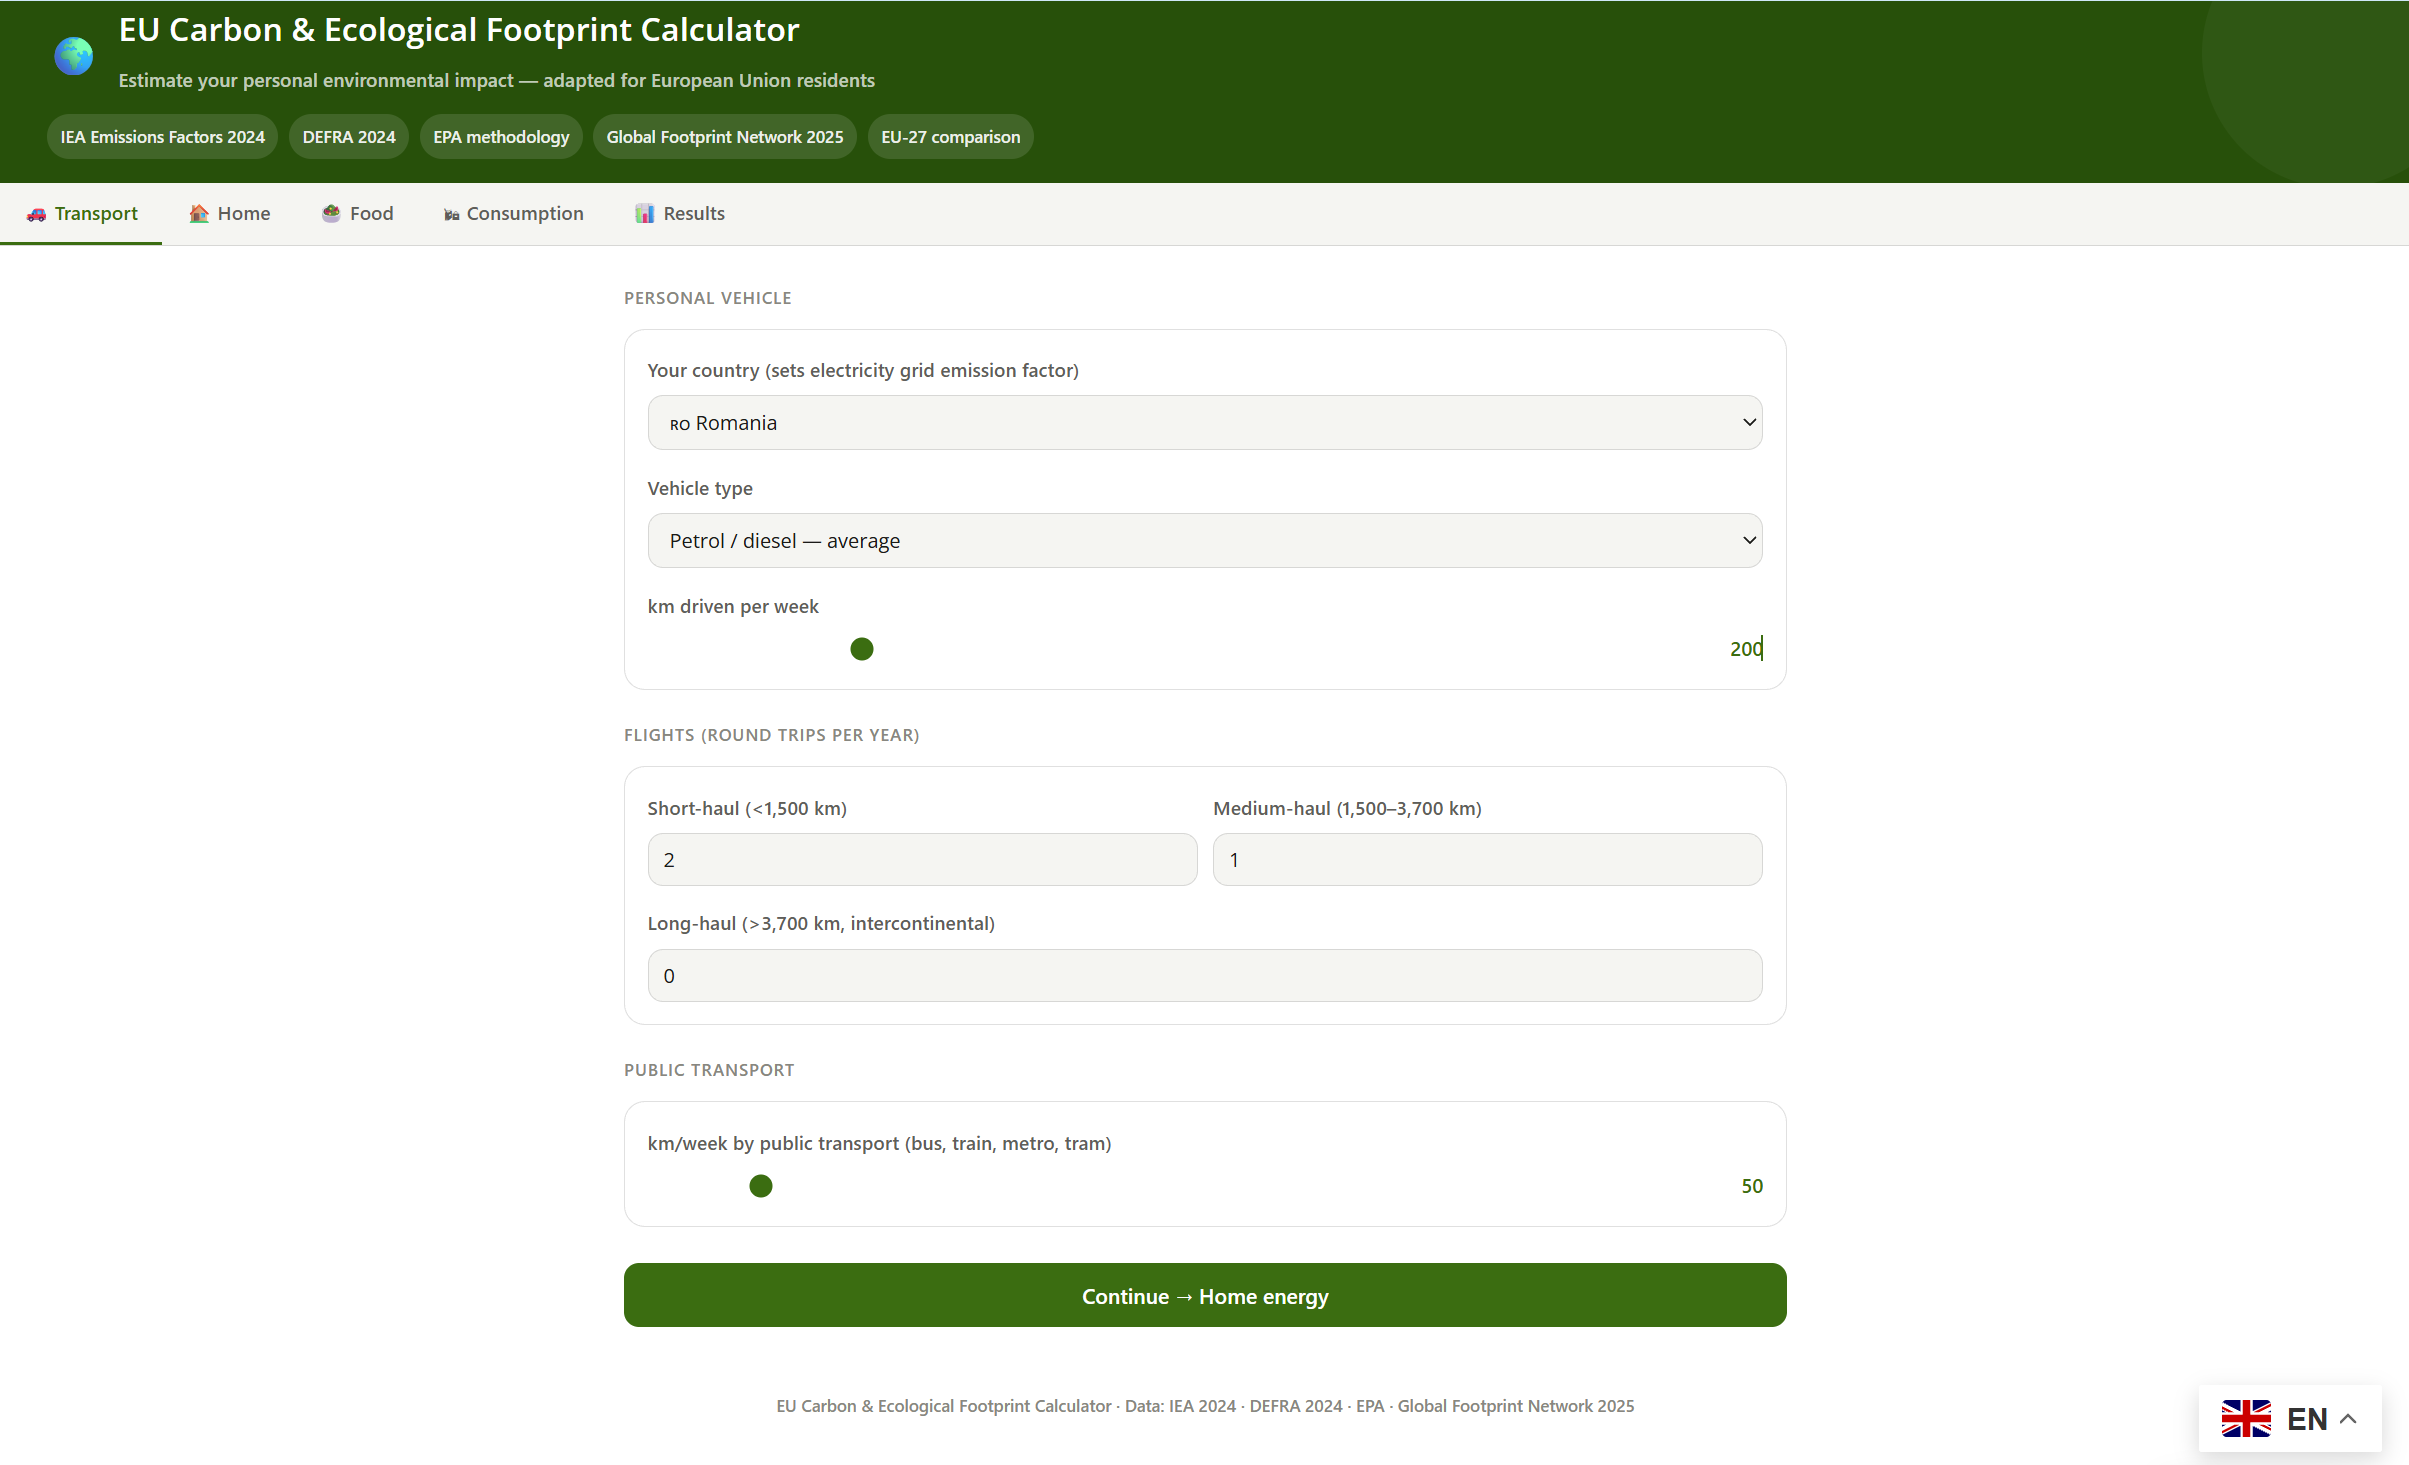Click the 'PERSONAL VEHICLE' section heading
This screenshot has width=2409, height=1465.
point(708,298)
